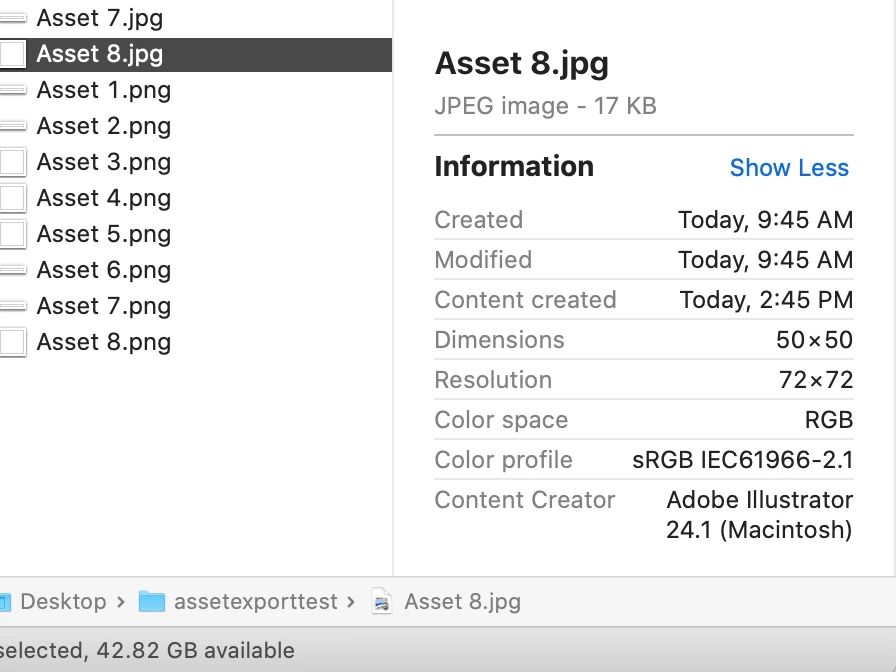896x672 pixels.
Task: Click the Dimensions value 50×50
Action: (814, 340)
